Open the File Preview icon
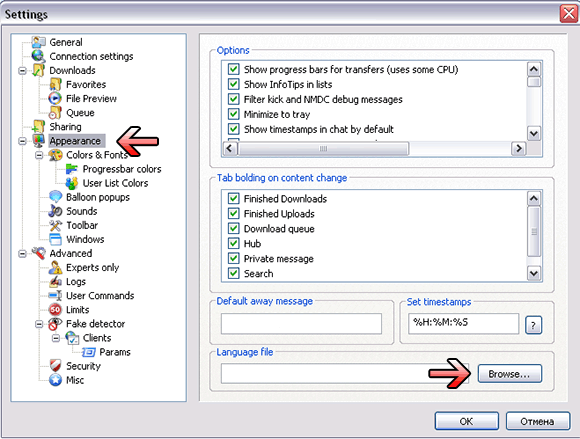Viewport: 580px width, 439px height. (55, 98)
